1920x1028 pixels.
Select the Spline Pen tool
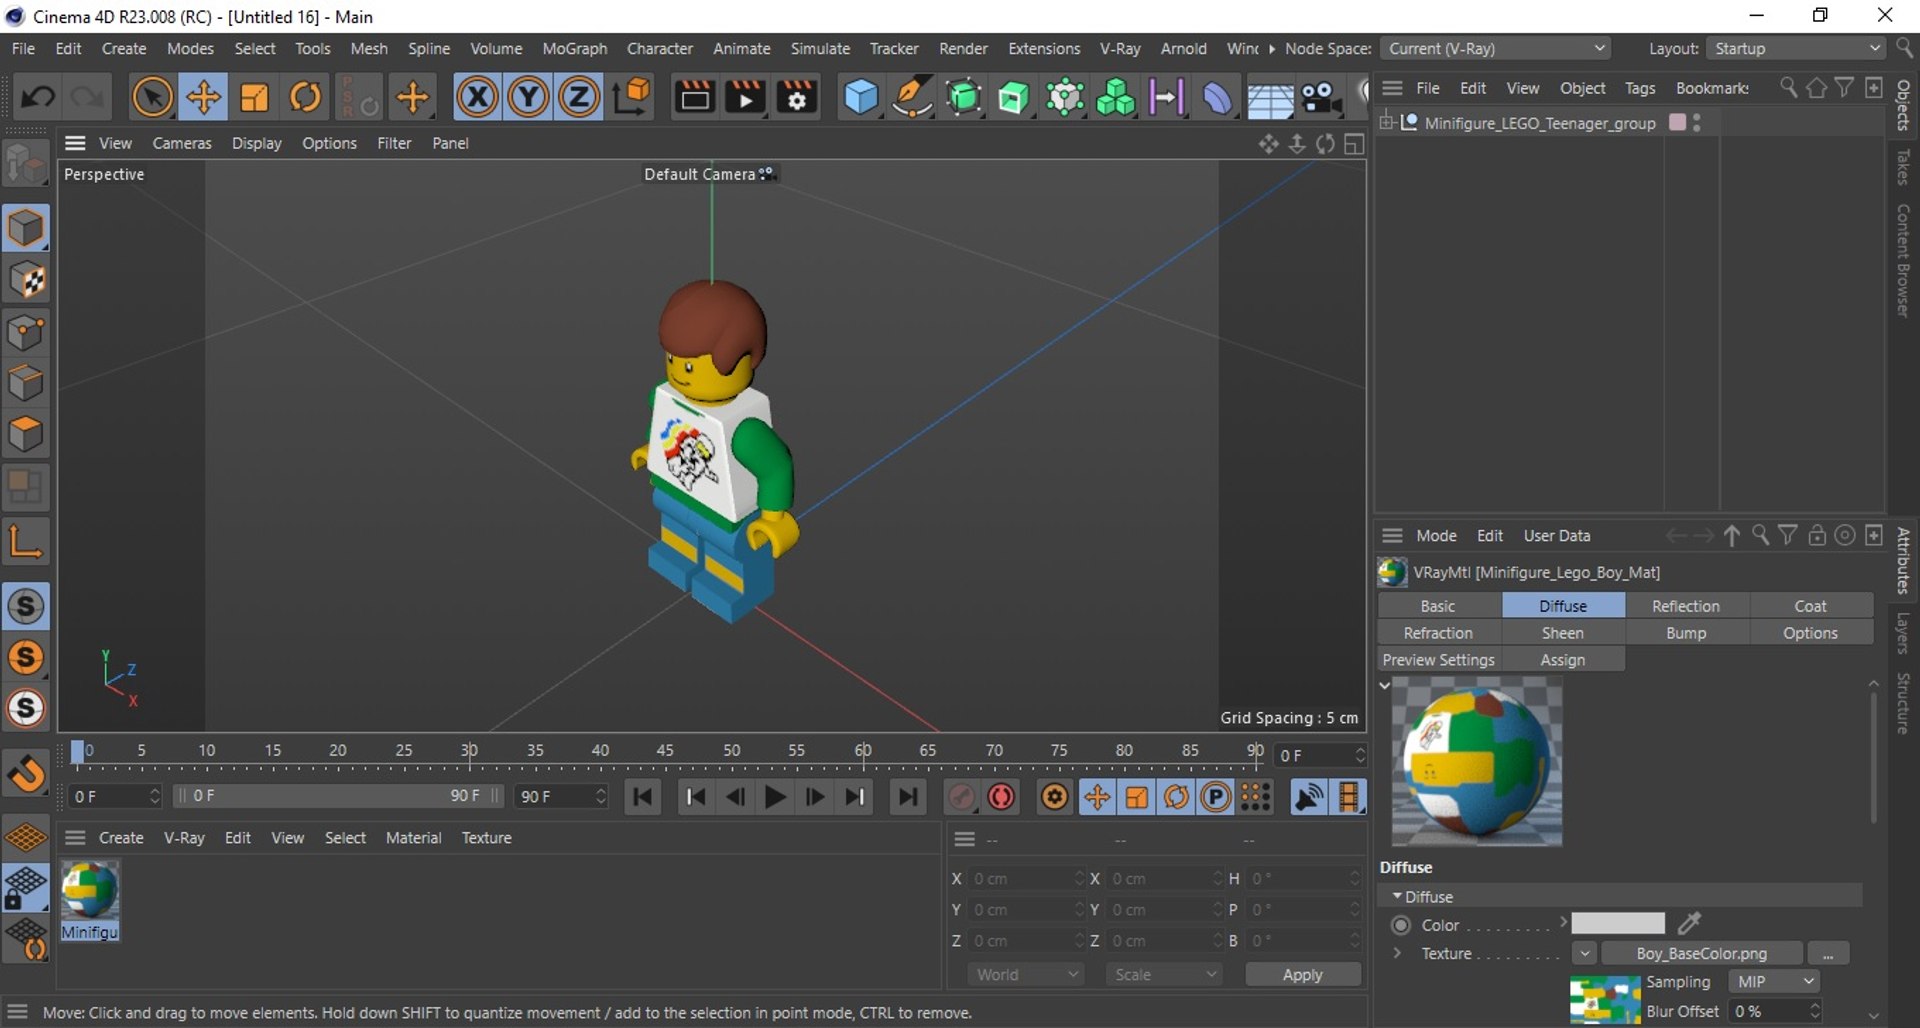tap(912, 97)
